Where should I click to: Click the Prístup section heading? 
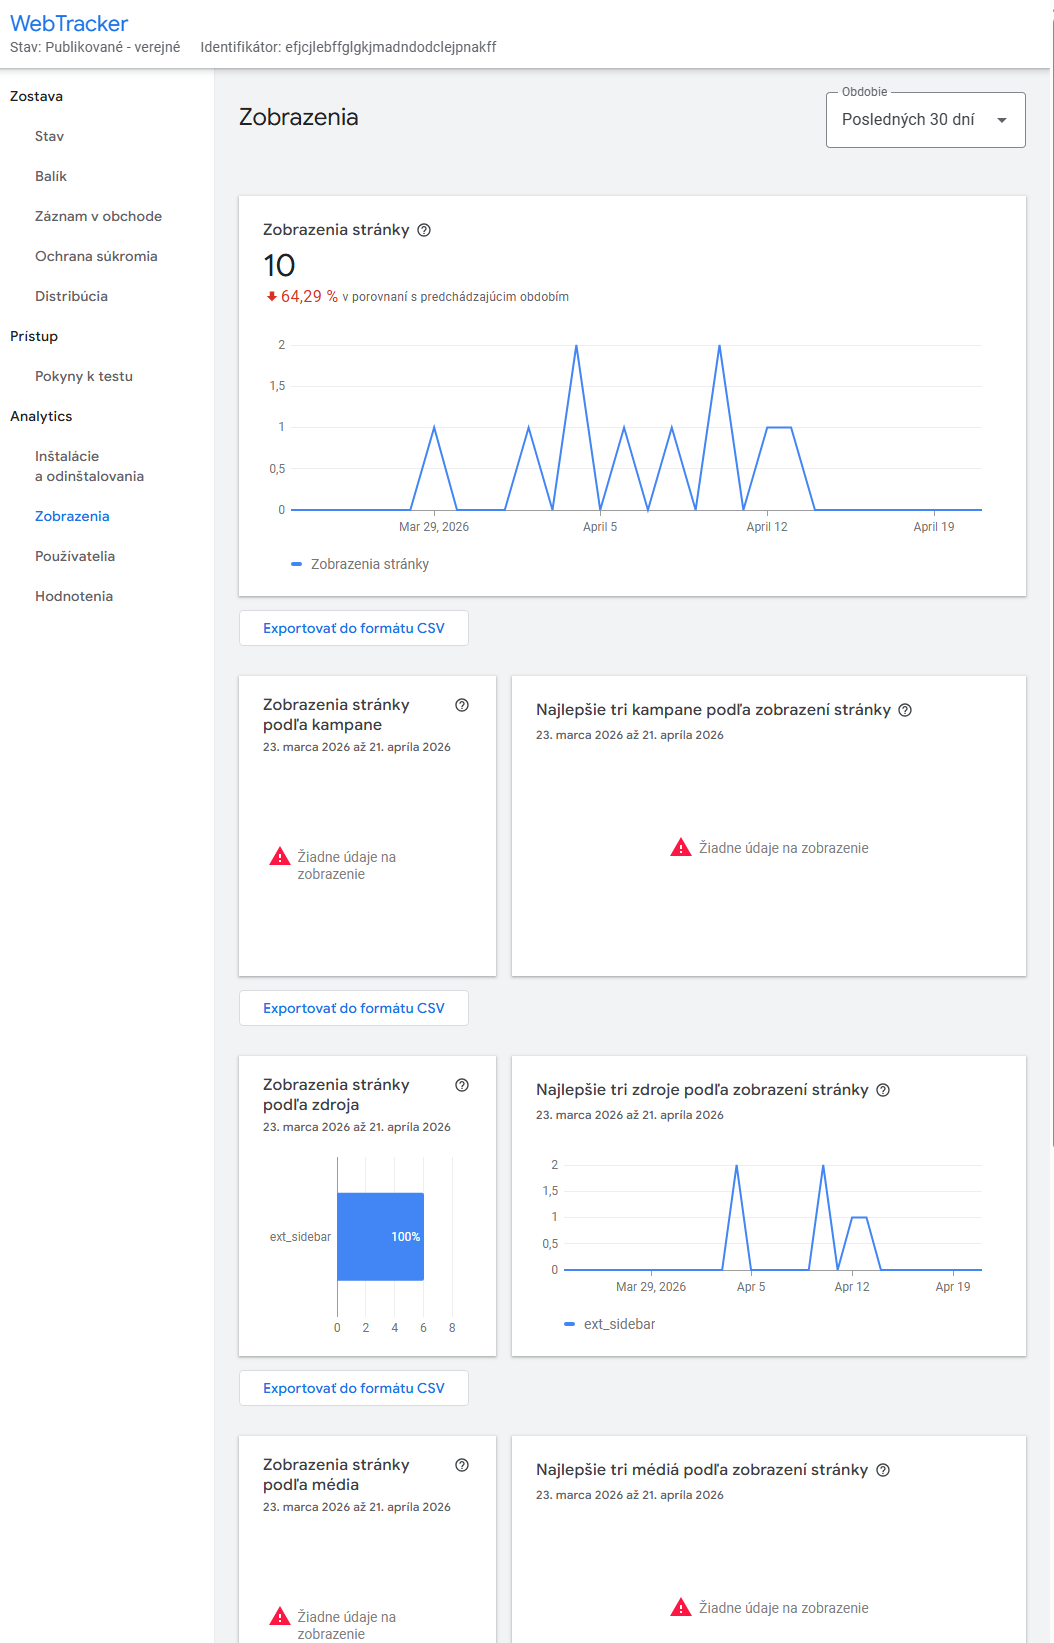(34, 336)
